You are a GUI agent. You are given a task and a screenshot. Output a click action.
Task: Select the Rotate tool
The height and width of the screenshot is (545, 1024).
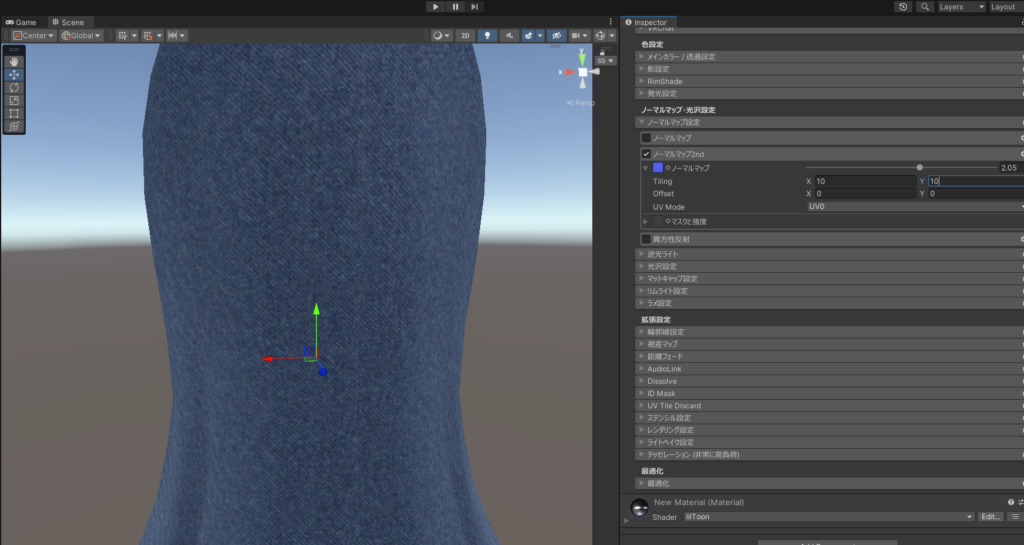pyautogui.click(x=14, y=87)
